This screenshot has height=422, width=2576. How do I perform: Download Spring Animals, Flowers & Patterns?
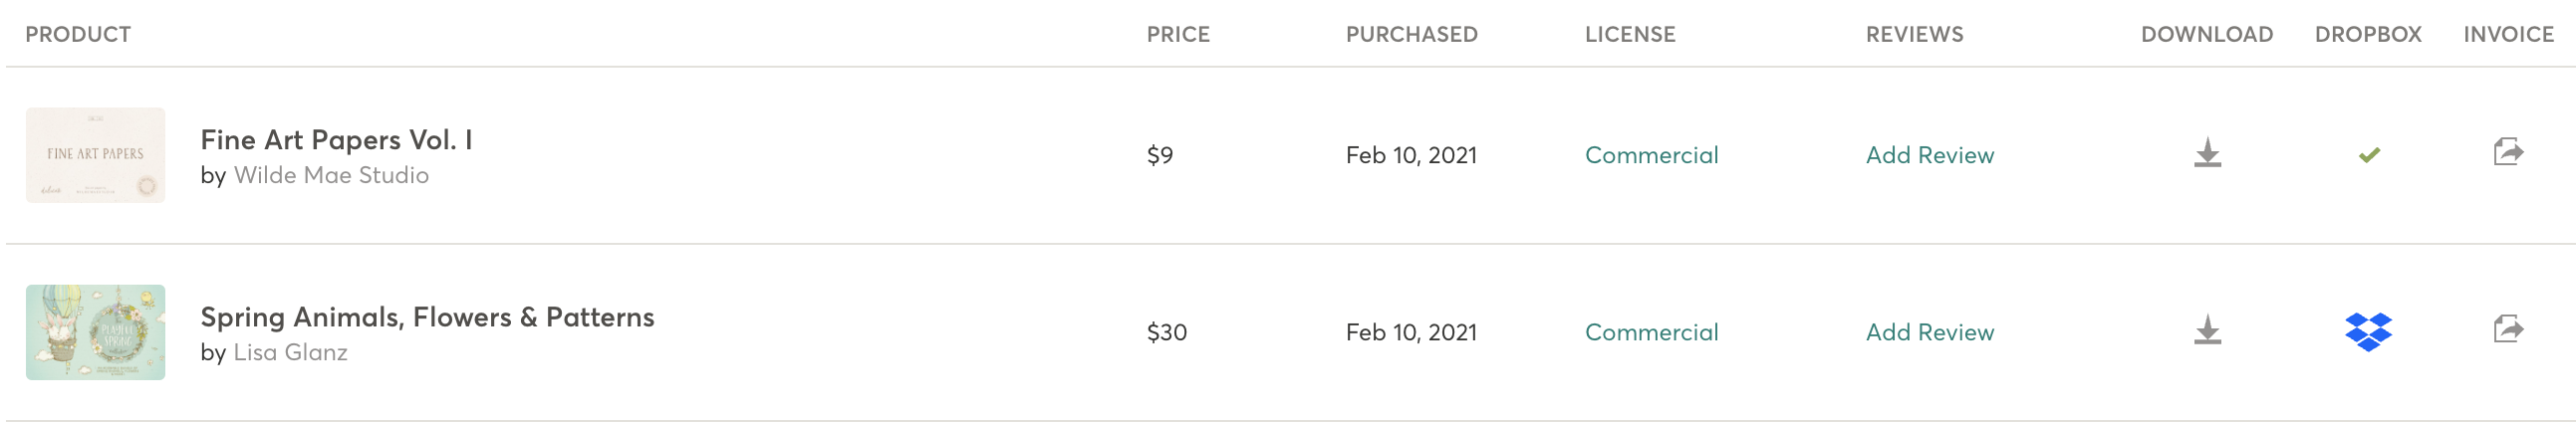click(2207, 330)
